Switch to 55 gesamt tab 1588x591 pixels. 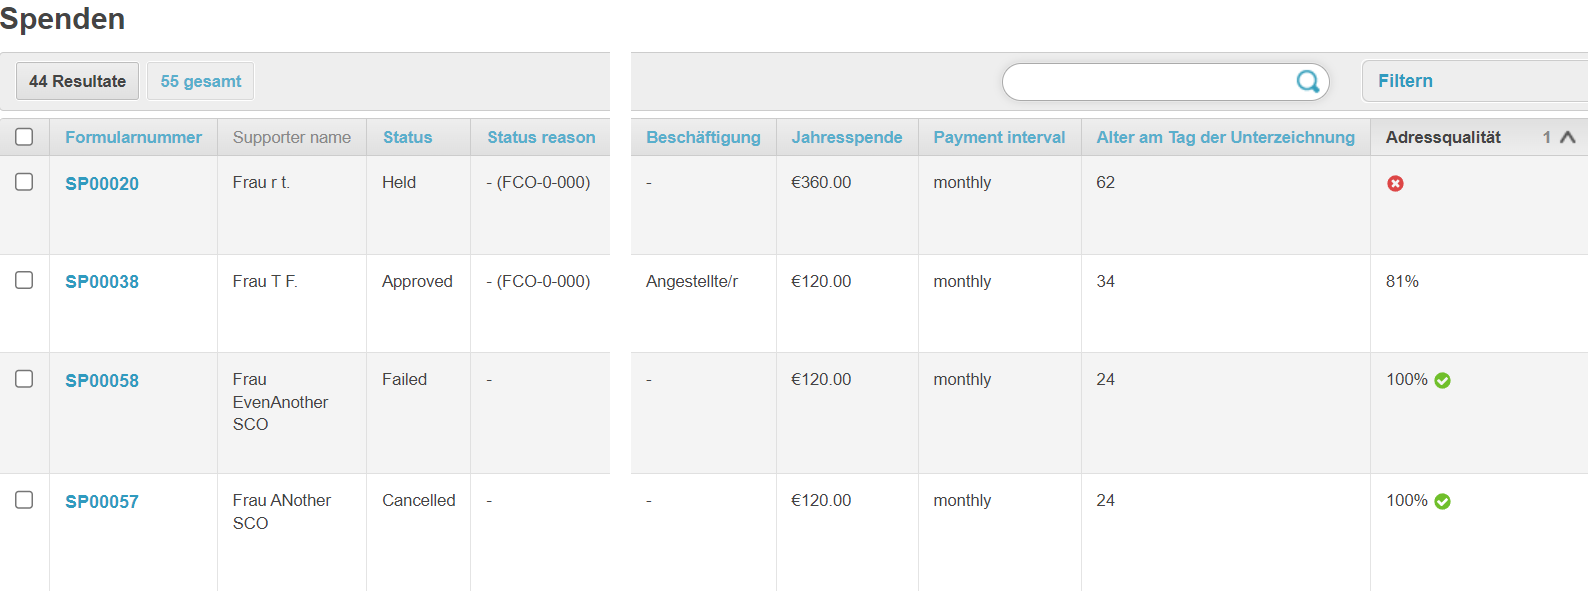point(201,81)
